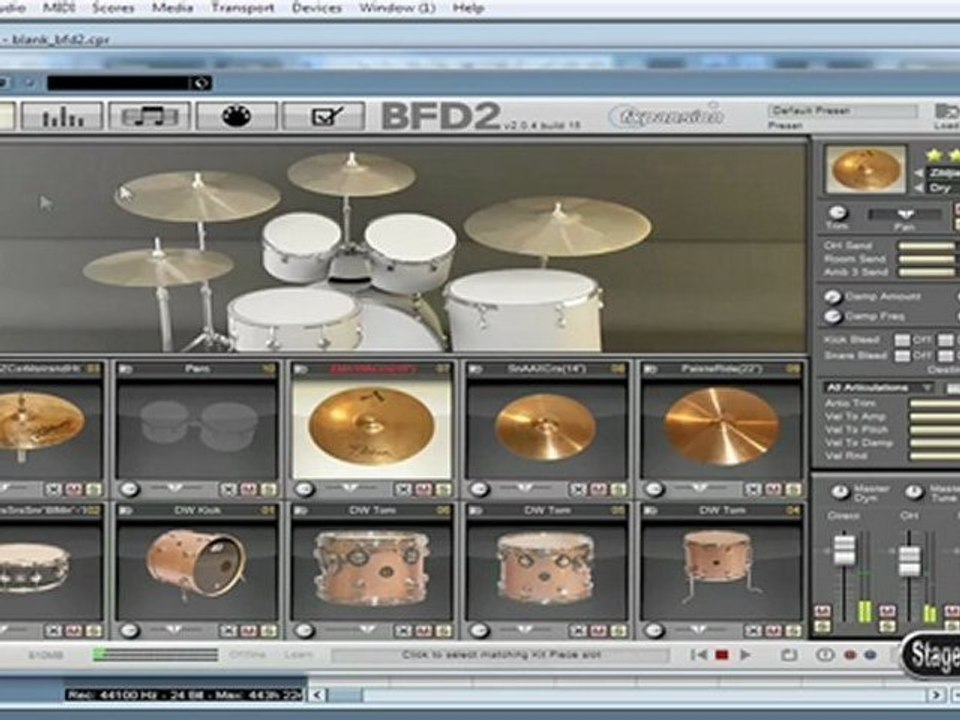Click the blue dot icon in the transport bar

[869, 655]
